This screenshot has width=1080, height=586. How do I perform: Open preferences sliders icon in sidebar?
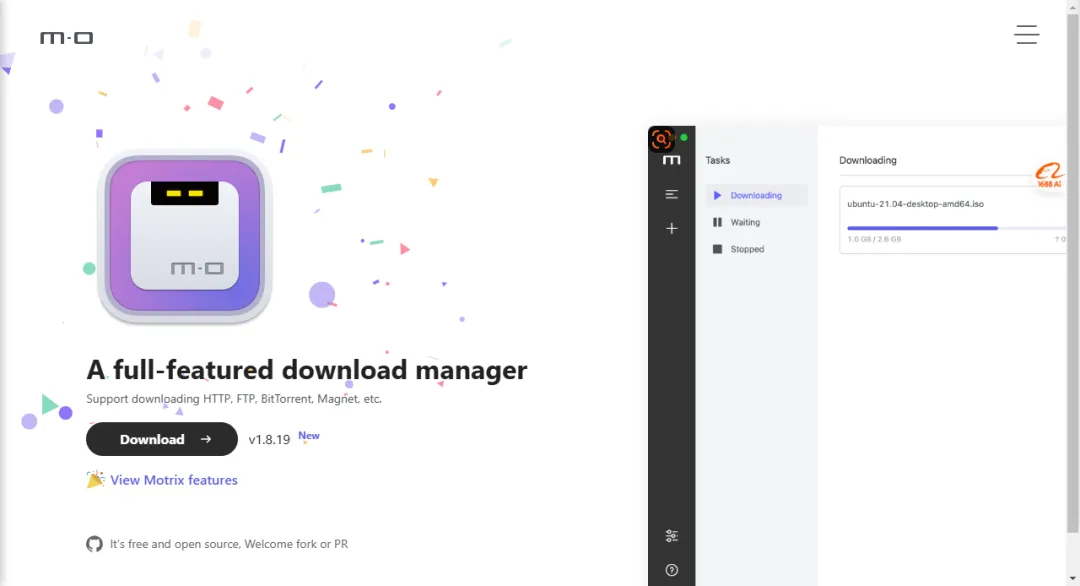[x=672, y=536]
